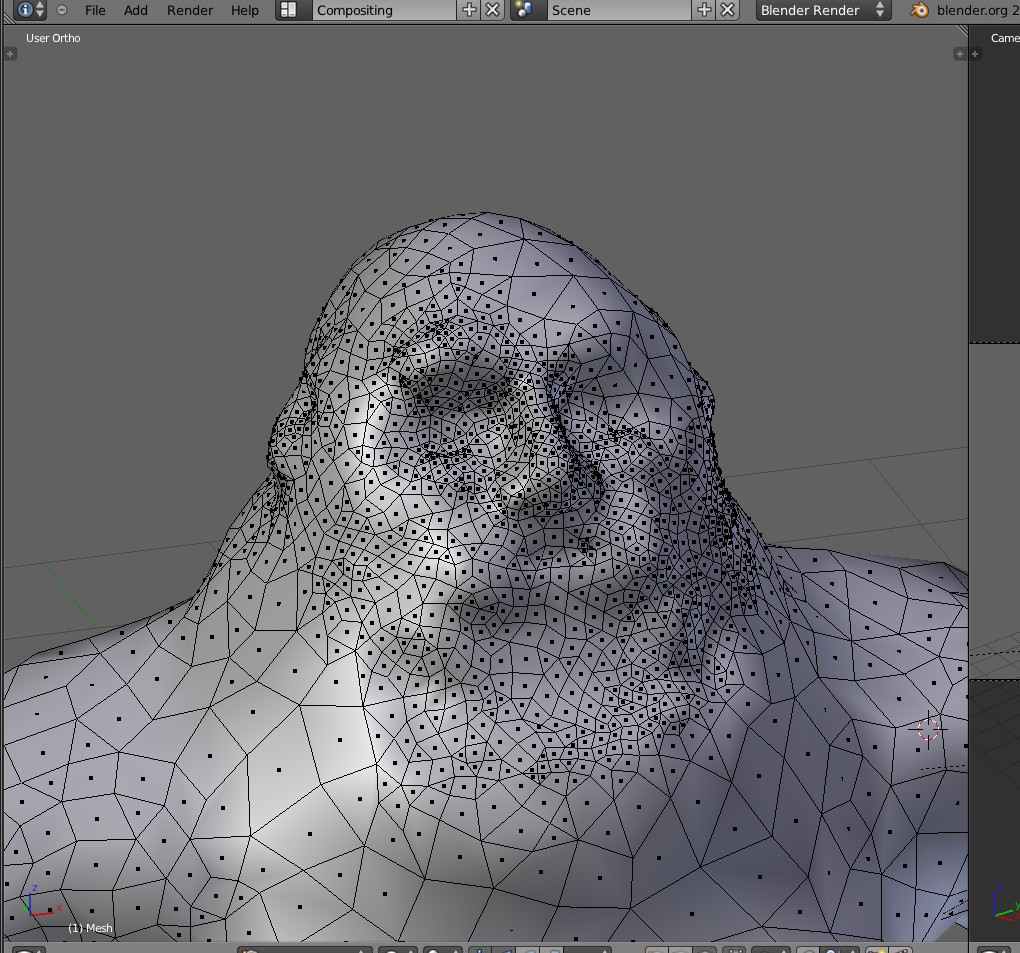
Task: Click the Compositing layout name field
Action: 383,10
